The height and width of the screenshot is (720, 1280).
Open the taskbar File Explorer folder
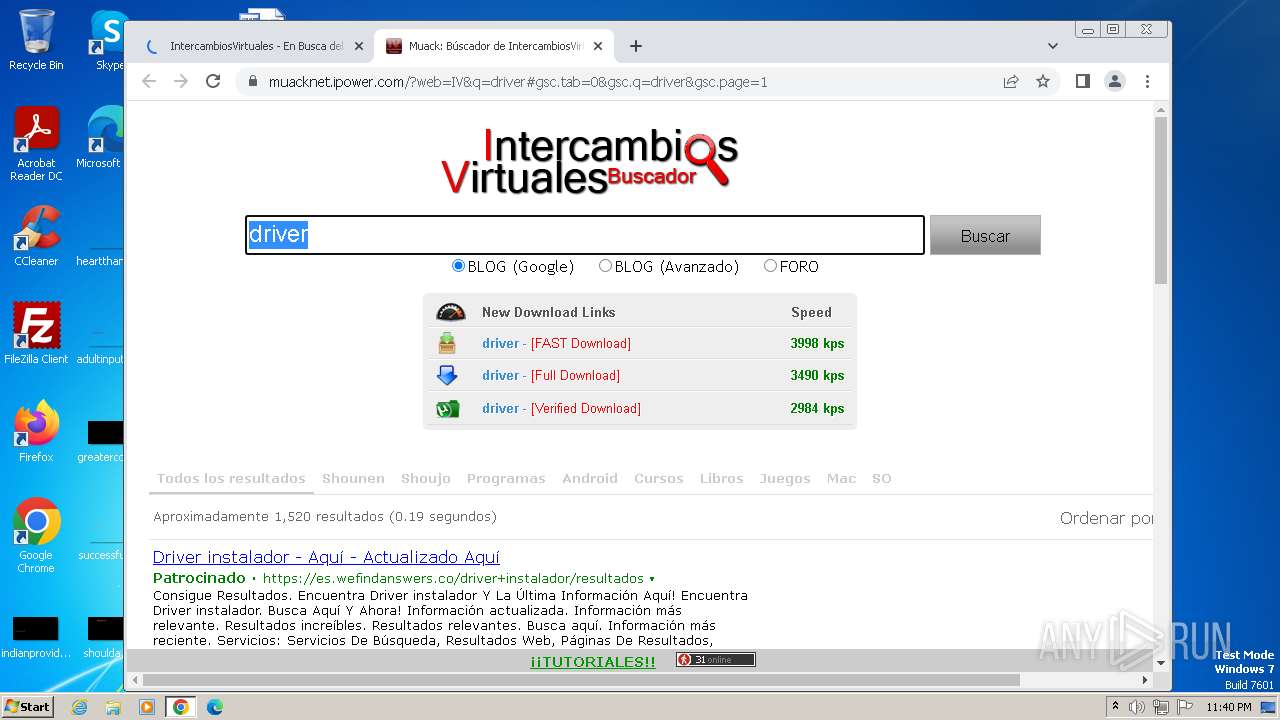click(x=113, y=707)
